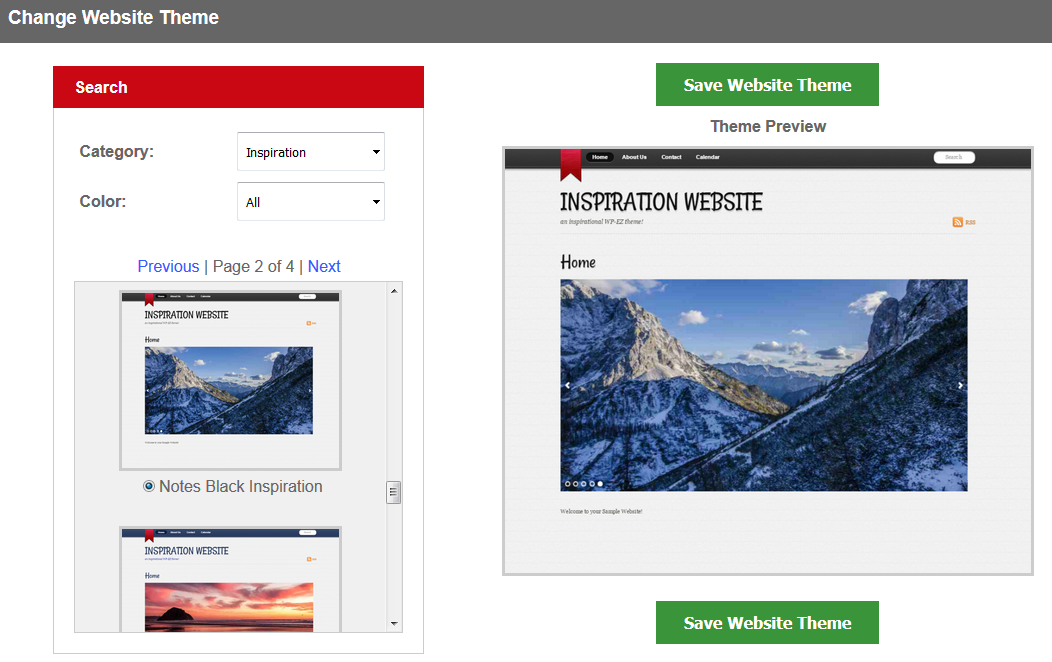Click the bottom Save Website Theme button

point(767,622)
